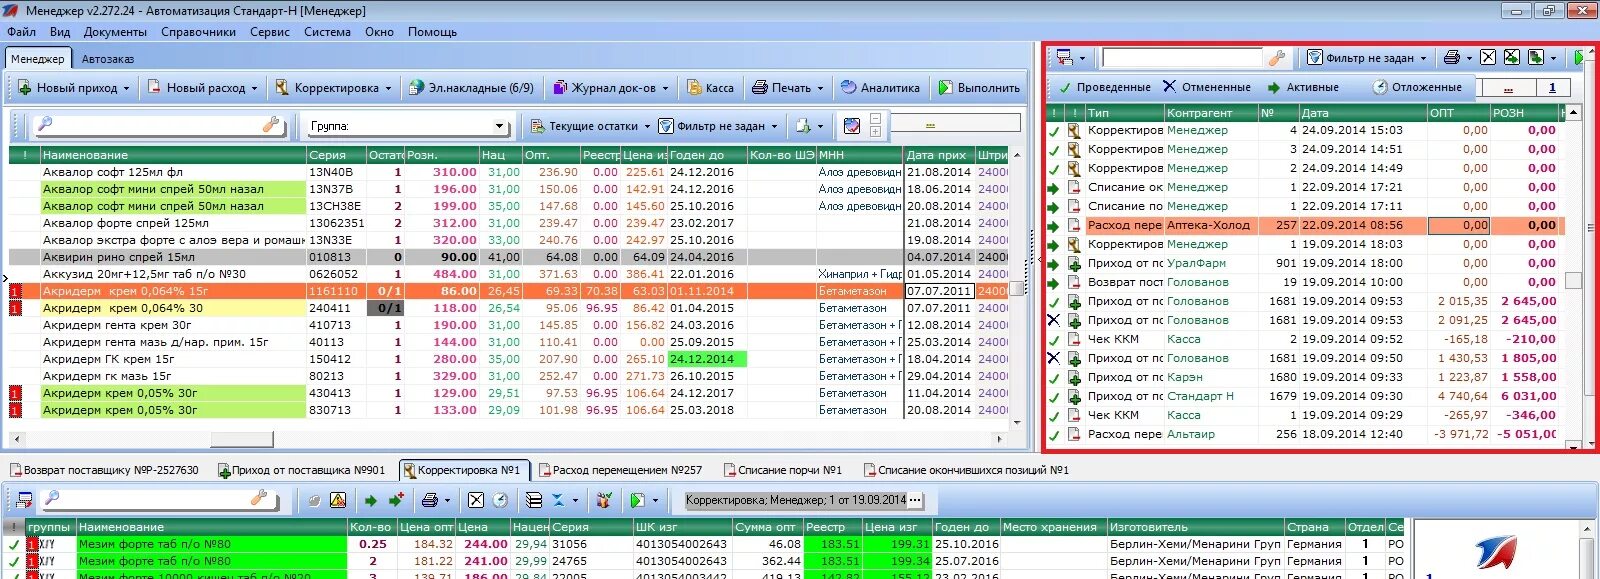
Task: Click the documents panel search input field
Action: coord(1184,58)
